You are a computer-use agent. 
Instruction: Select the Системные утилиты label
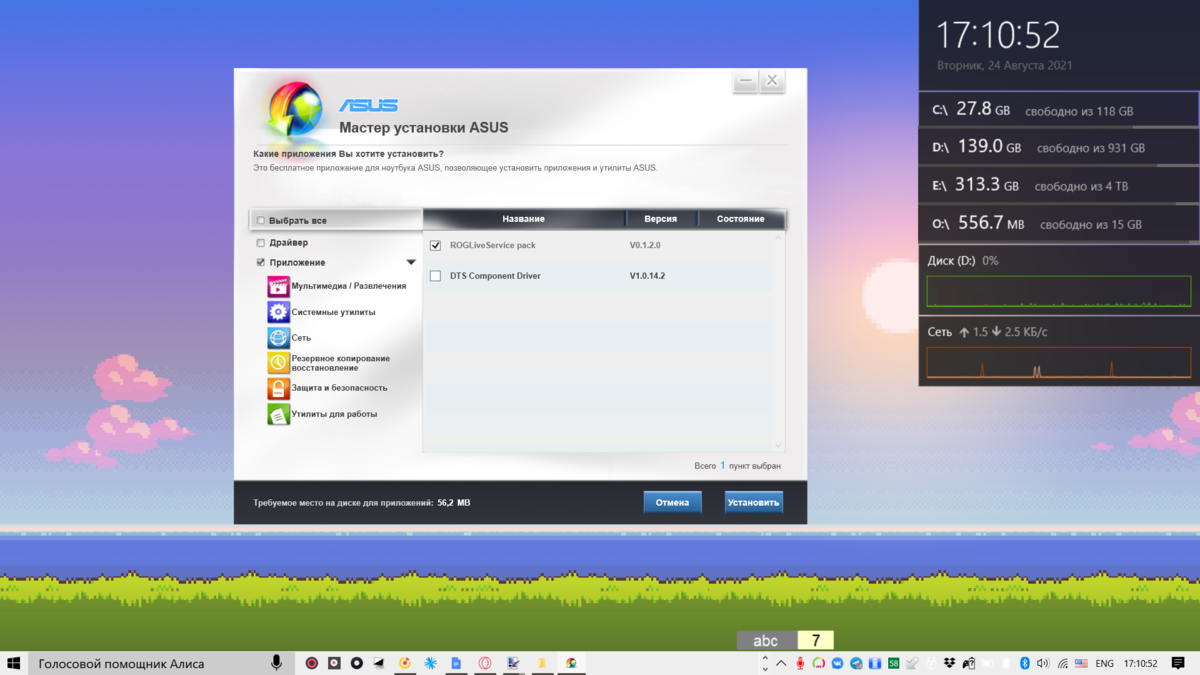334,312
